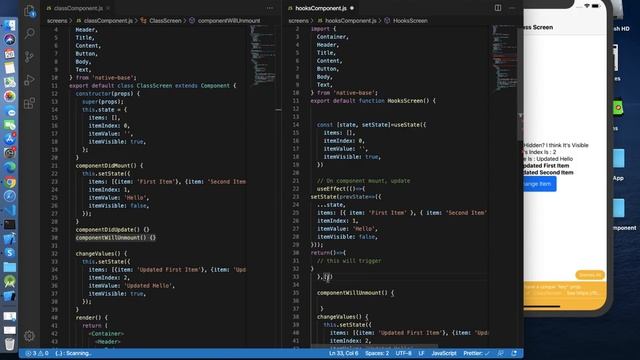Click line number 21 in the left editor gutter
Image resolution: width=640 pixels, height=360 pixels.
pos(55,166)
